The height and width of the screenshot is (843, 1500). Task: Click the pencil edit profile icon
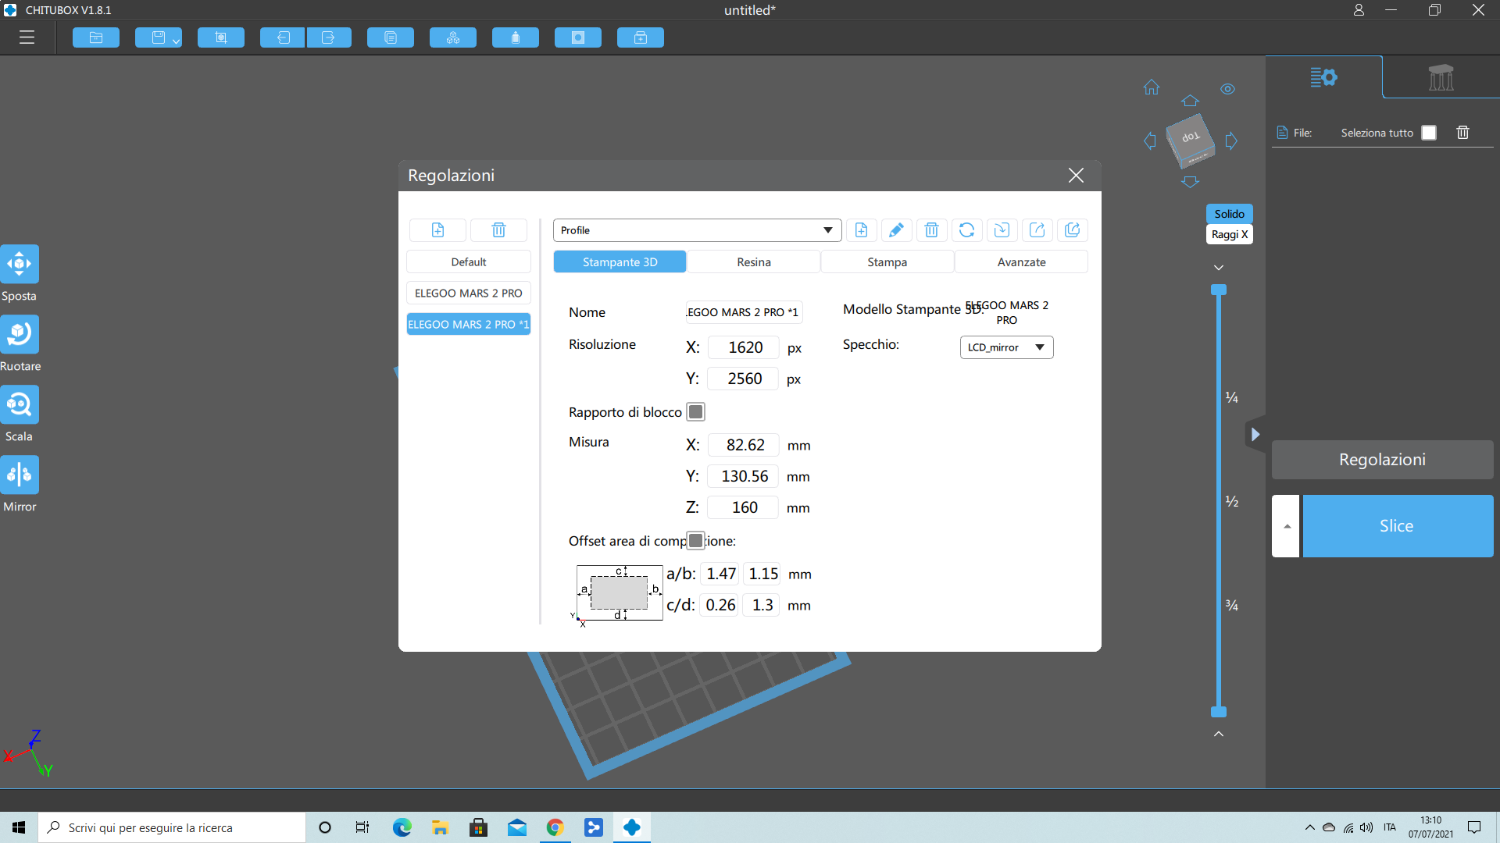coord(896,230)
